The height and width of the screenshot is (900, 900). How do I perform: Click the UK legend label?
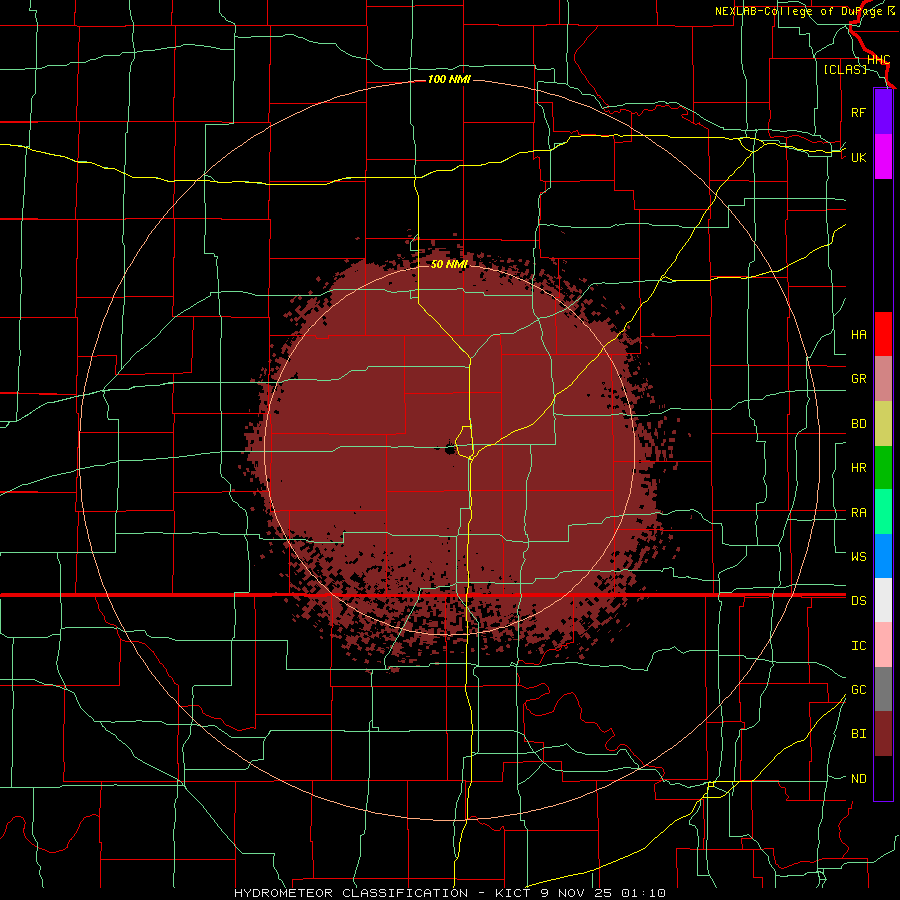[x=858, y=157]
